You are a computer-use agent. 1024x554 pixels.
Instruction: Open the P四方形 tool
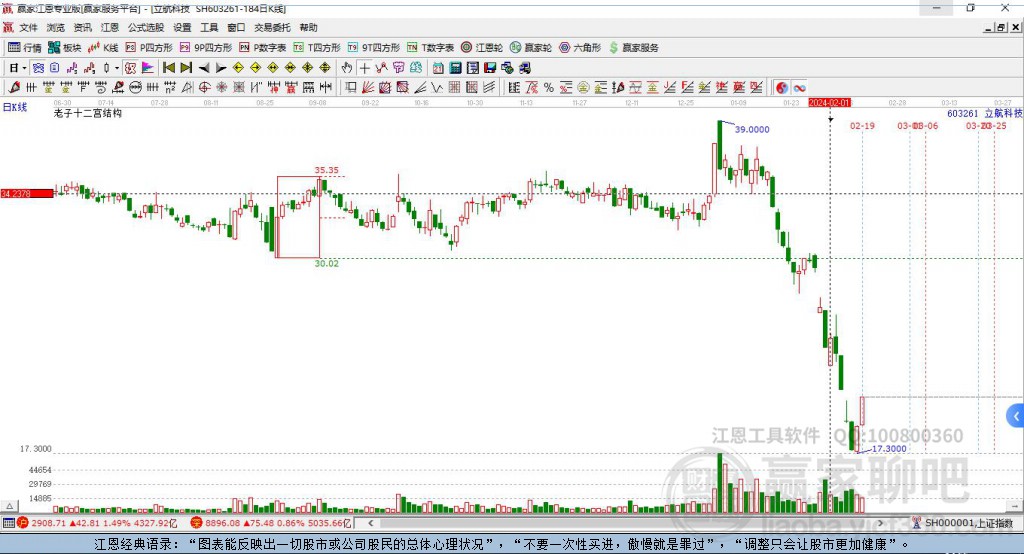[x=149, y=48]
